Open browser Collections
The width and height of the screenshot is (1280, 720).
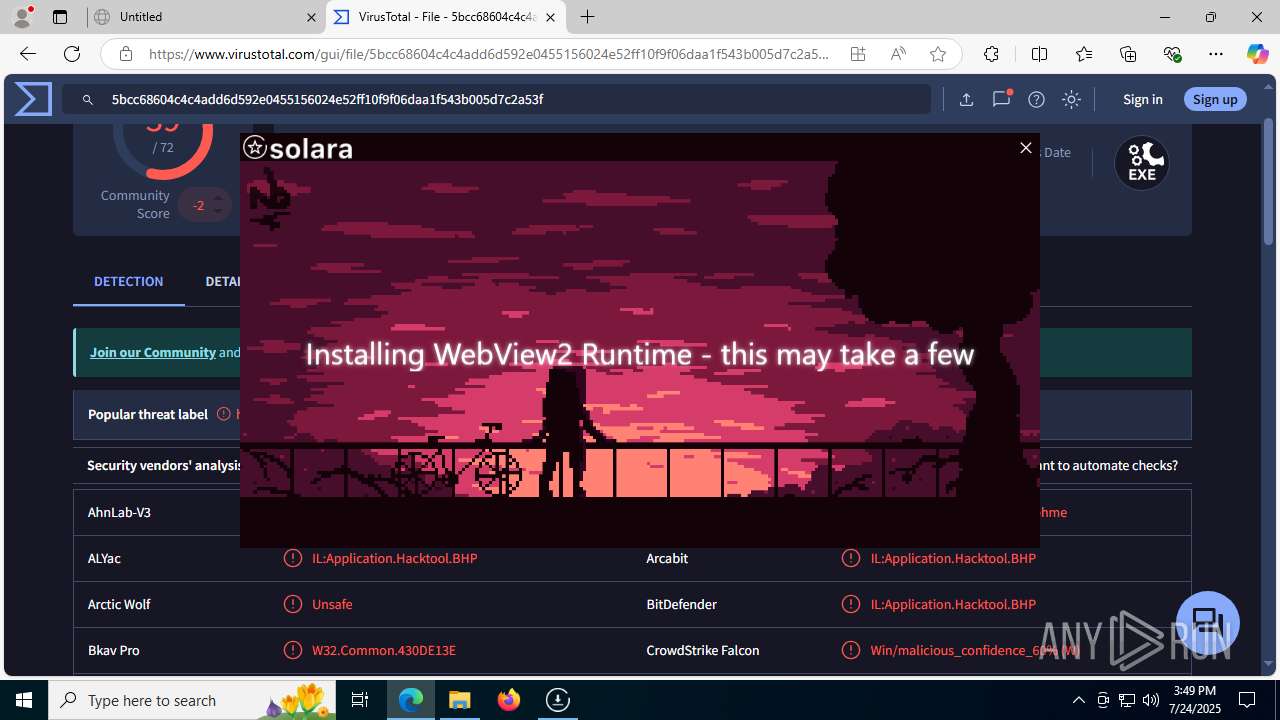[1128, 54]
